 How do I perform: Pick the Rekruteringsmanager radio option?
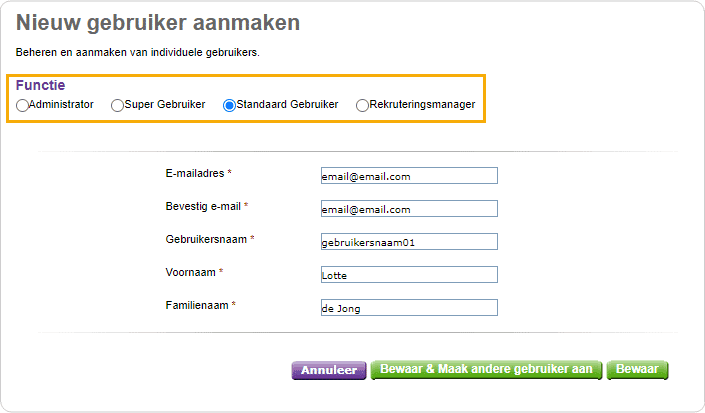[x=362, y=105]
